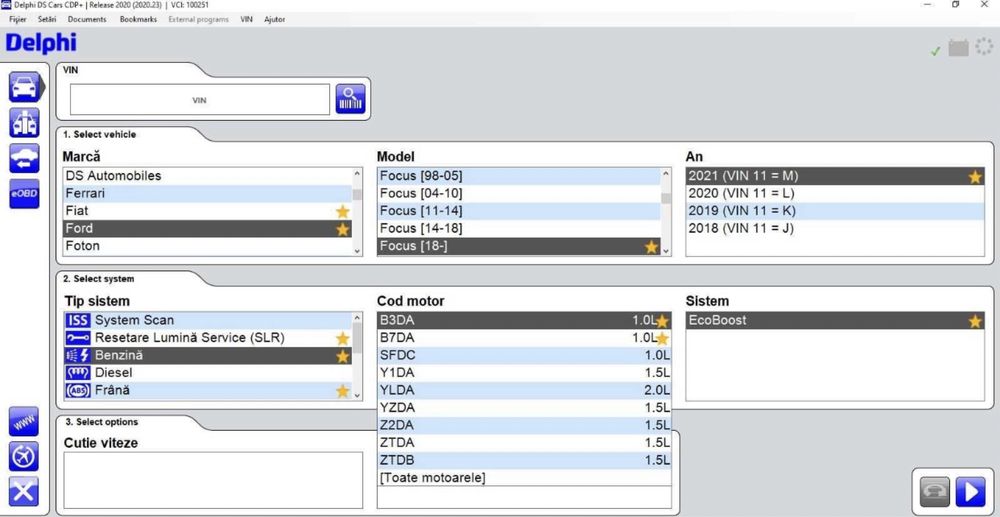Open the vehicle history sidebar icon with arrow
The height and width of the screenshot is (517, 1000).
coord(24,158)
